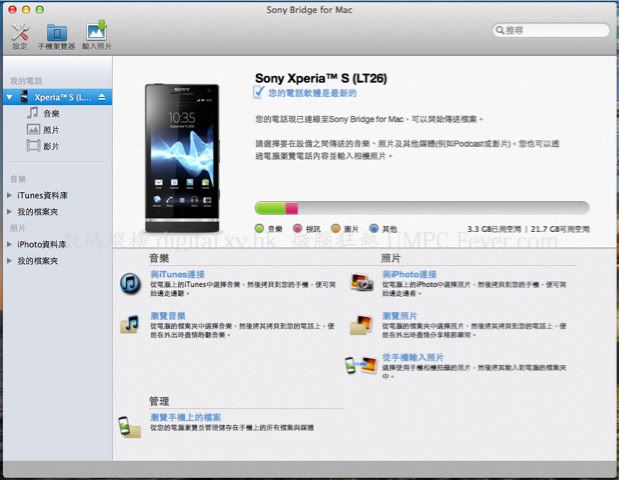Viewport: 619px width, 480px height.
Task: Open the 與iTunes連接 link
Action: (177, 274)
